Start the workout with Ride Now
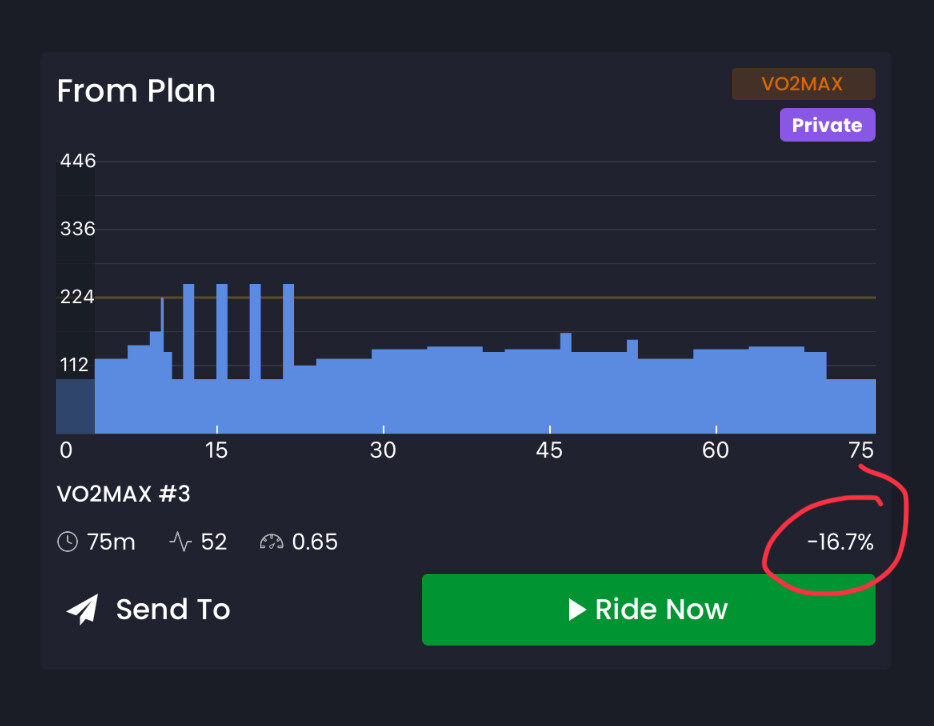 (648, 609)
